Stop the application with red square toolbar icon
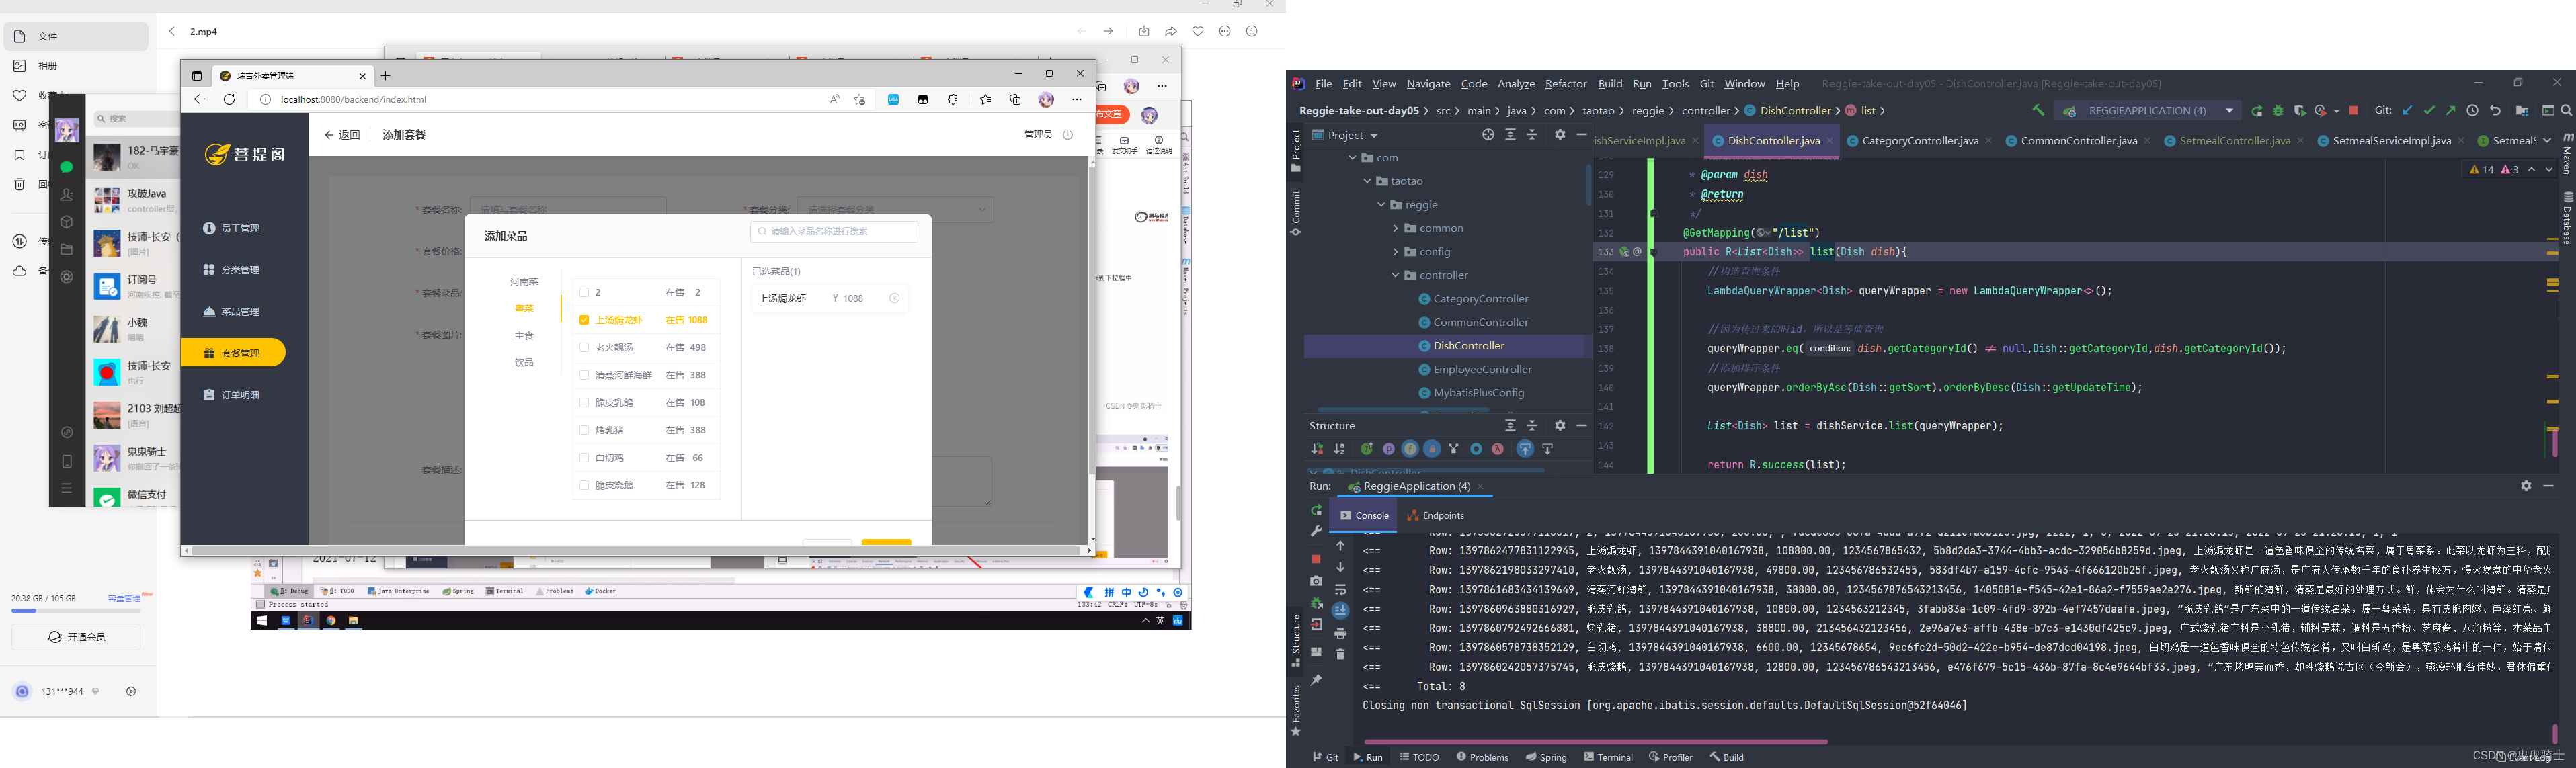Viewport: 2576px width, 768px height. click(x=2353, y=110)
